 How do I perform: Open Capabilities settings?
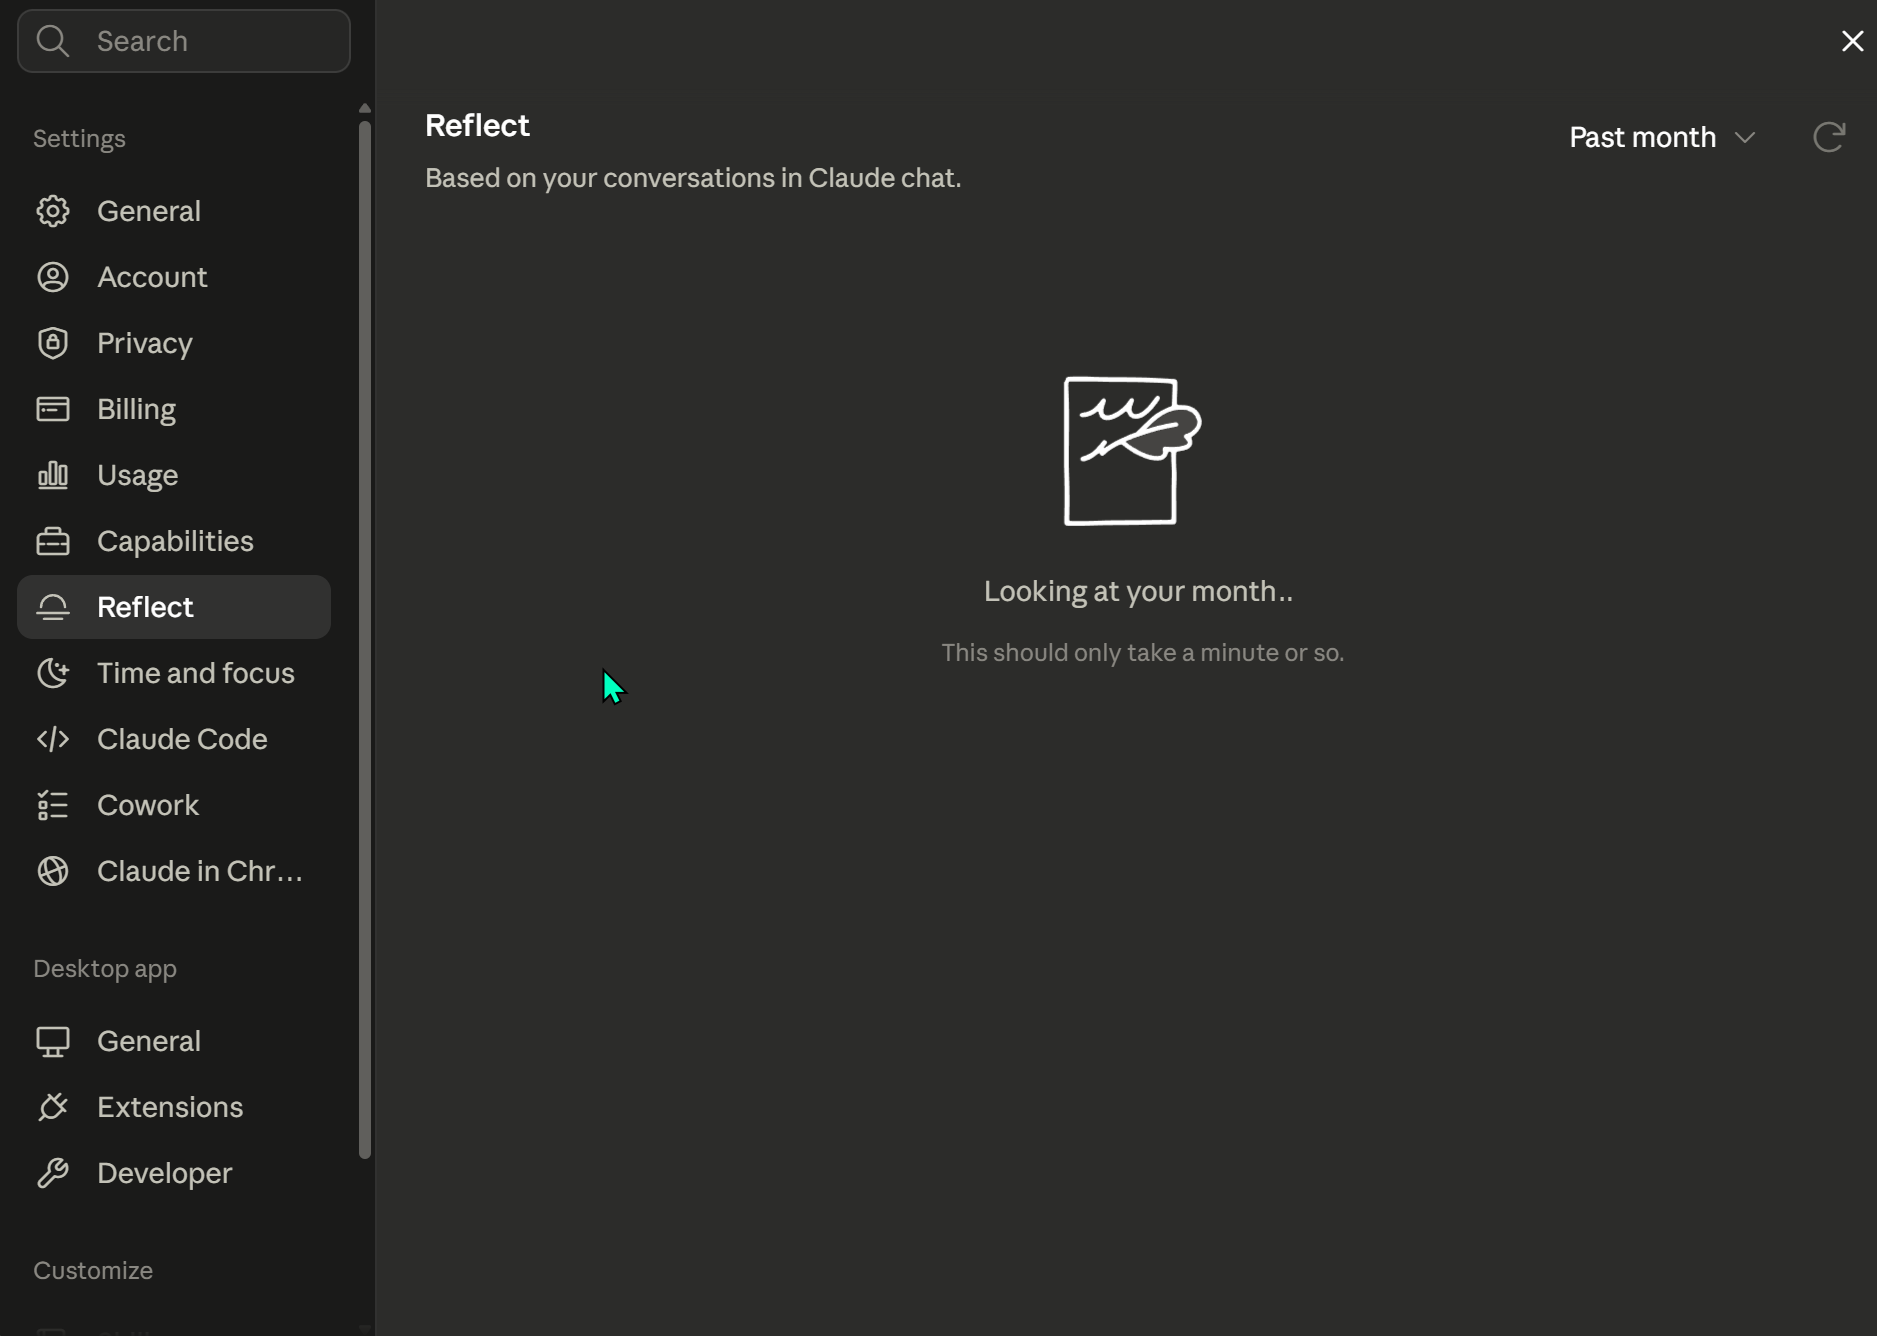coord(174,541)
